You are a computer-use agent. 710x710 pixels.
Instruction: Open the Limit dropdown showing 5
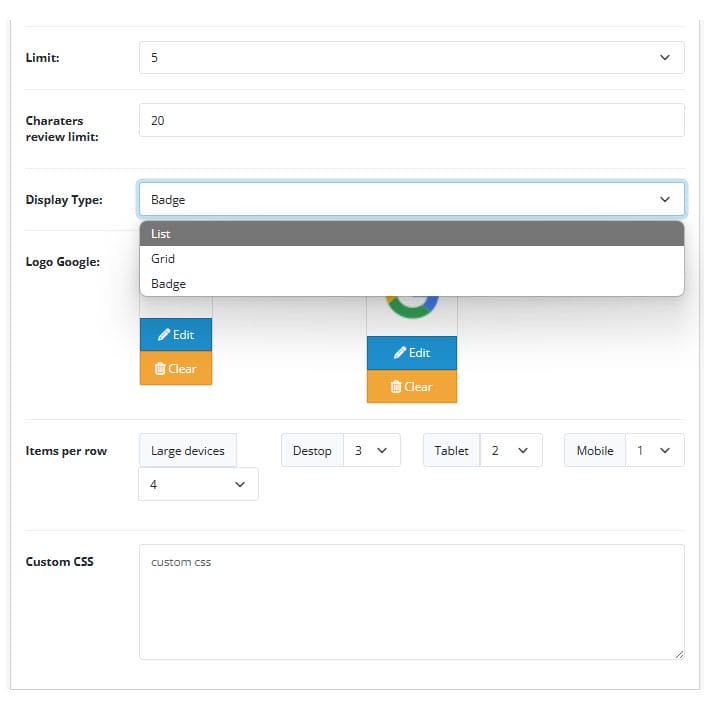click(412, 58)
